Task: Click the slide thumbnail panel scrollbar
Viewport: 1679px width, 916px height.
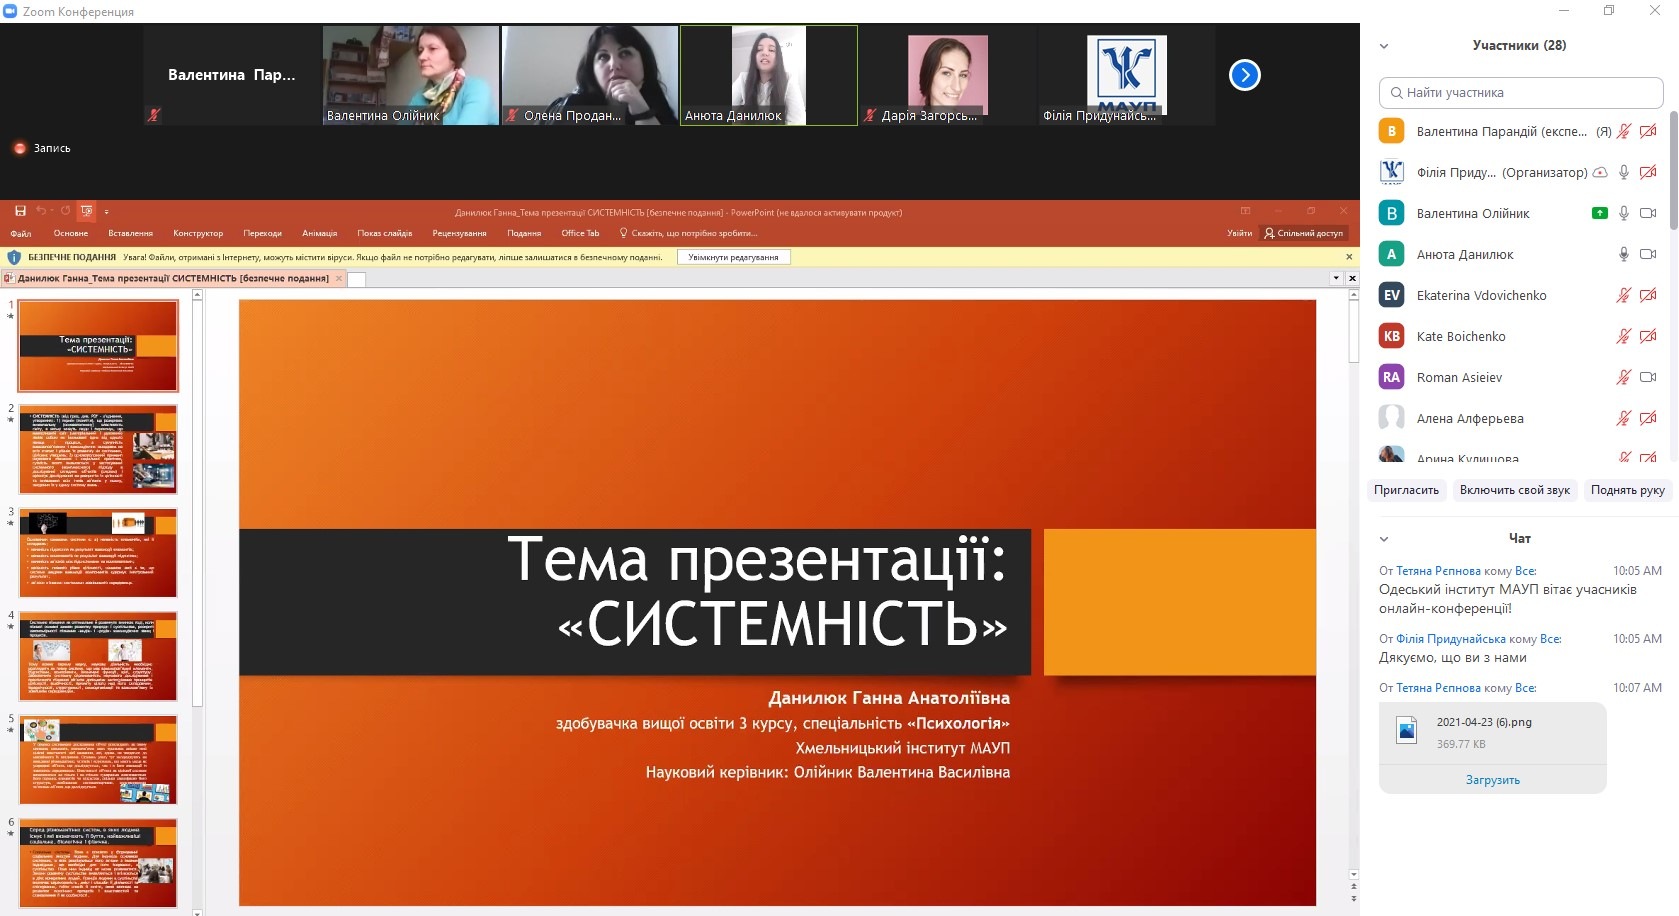Action: [197, 500]
